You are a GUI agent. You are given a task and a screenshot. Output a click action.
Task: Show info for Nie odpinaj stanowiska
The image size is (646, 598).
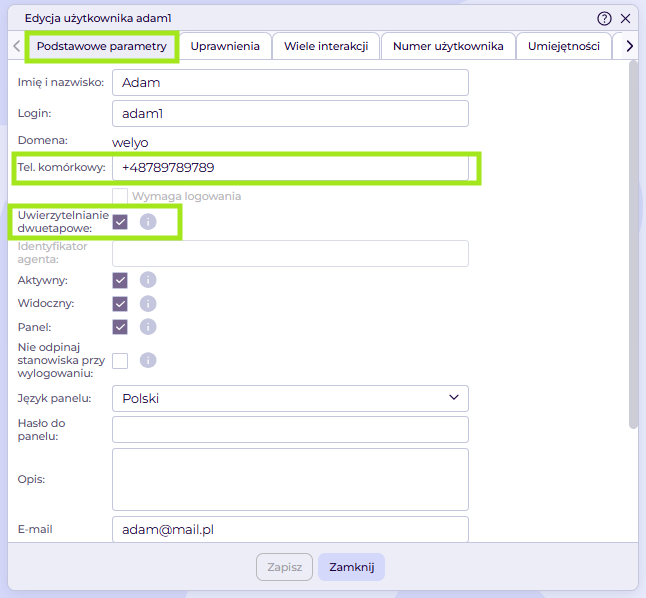coord(148,360)
